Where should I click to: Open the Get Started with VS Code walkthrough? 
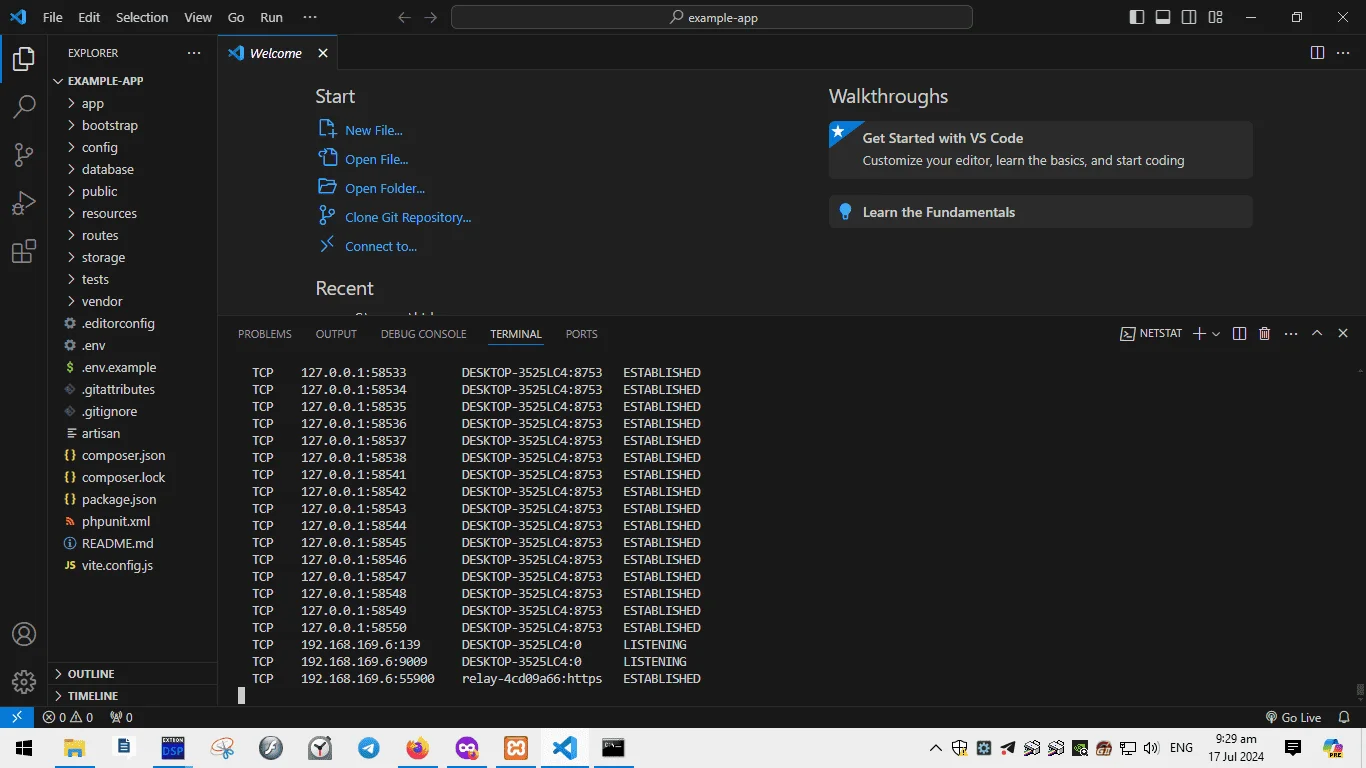(x=1040, y=149)
